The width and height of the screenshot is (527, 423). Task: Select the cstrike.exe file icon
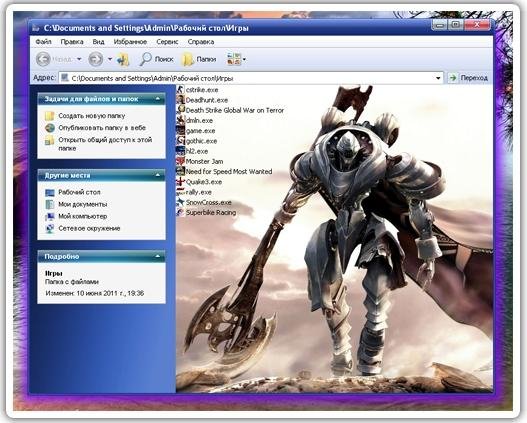181,90
